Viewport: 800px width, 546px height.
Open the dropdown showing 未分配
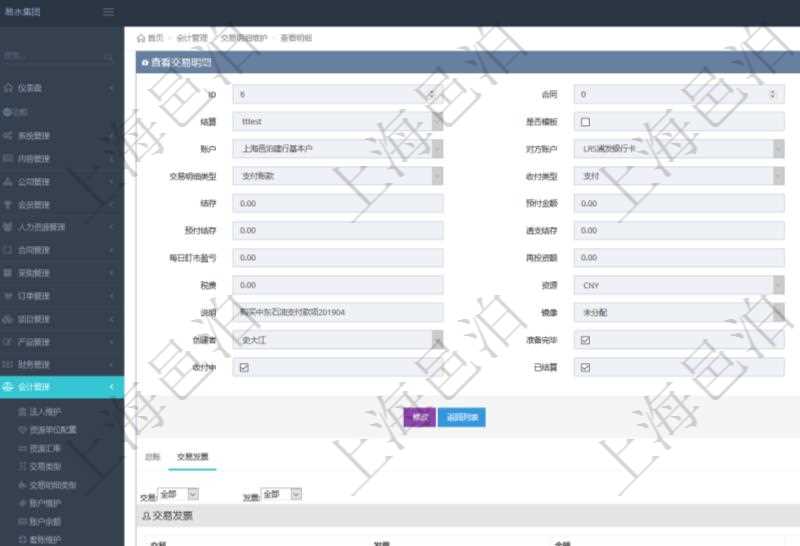(x=679, y=312)
